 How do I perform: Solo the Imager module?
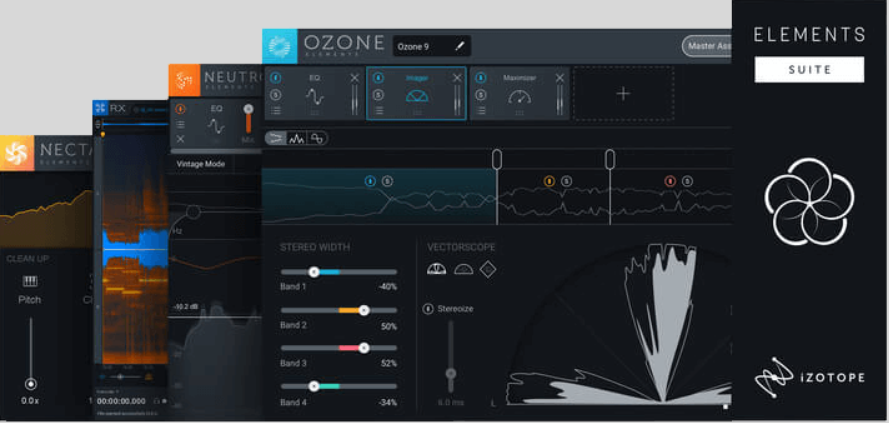click(378, 95)
